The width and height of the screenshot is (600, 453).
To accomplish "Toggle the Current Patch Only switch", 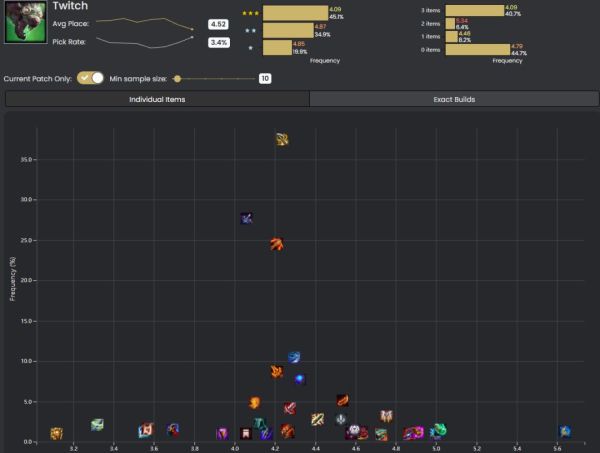I will tap(90, 78).
